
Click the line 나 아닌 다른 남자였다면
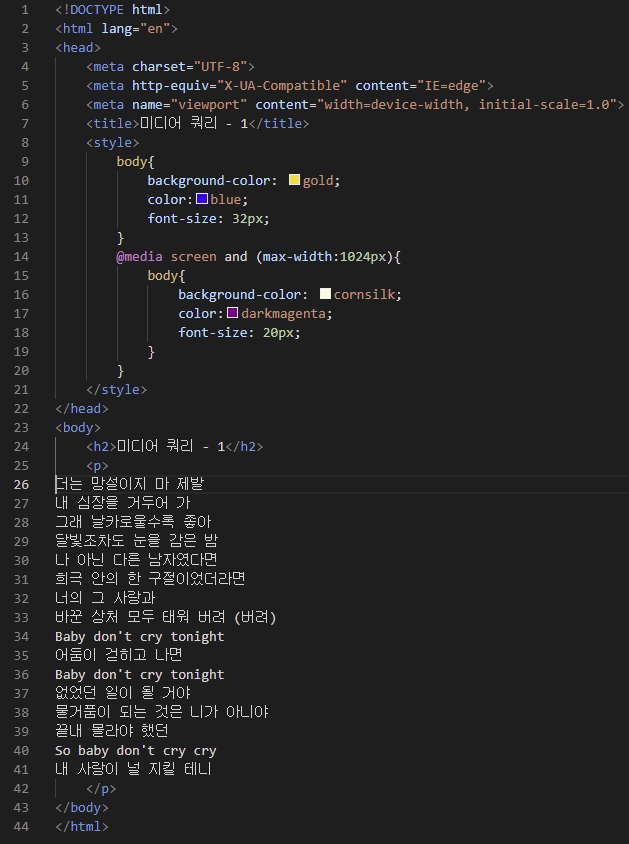pos(136,560)
